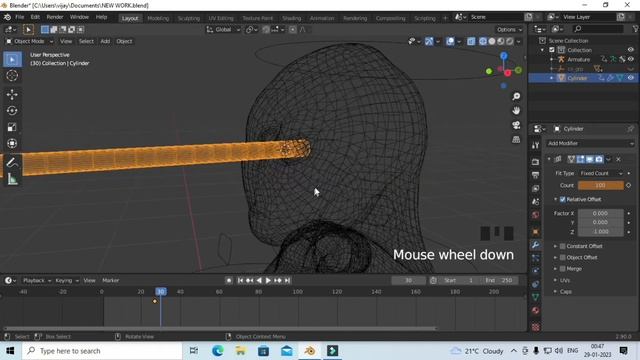Open the Object Mode dropdown
The width and height of the screenshot is (640, 360).
tap(29, 41)
